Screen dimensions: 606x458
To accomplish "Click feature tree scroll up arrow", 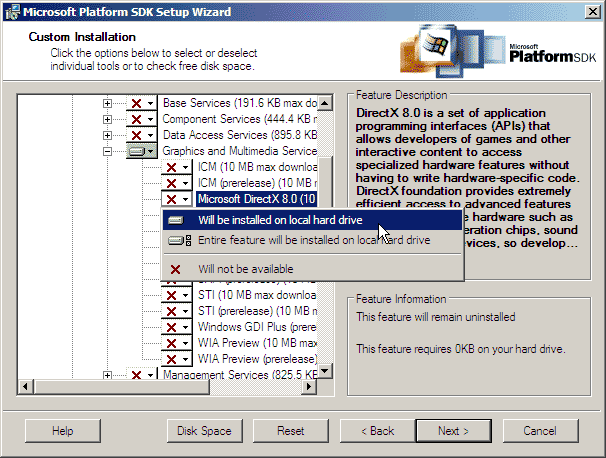I will click(x=325, y=103).
